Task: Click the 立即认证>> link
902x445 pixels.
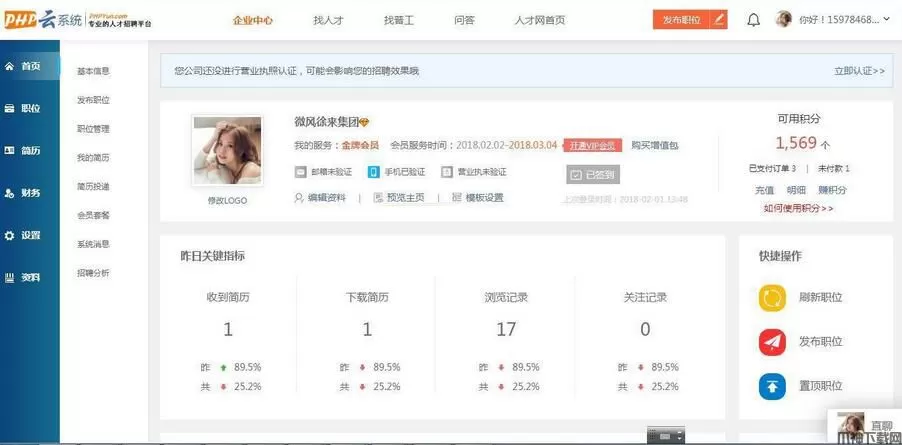Action: tap(859, 71)
